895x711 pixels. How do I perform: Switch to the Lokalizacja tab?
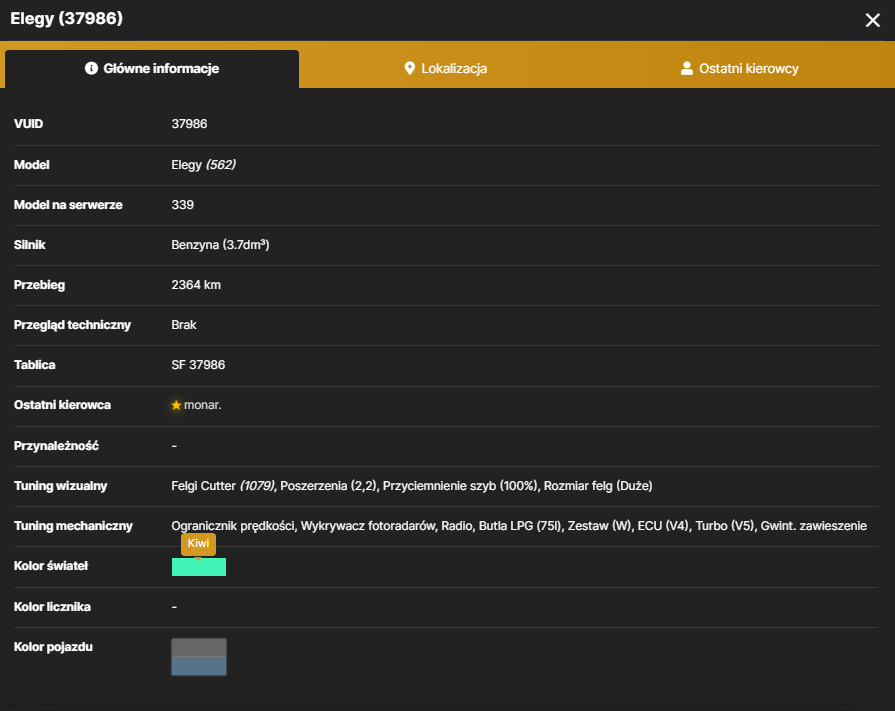[446, 68]
